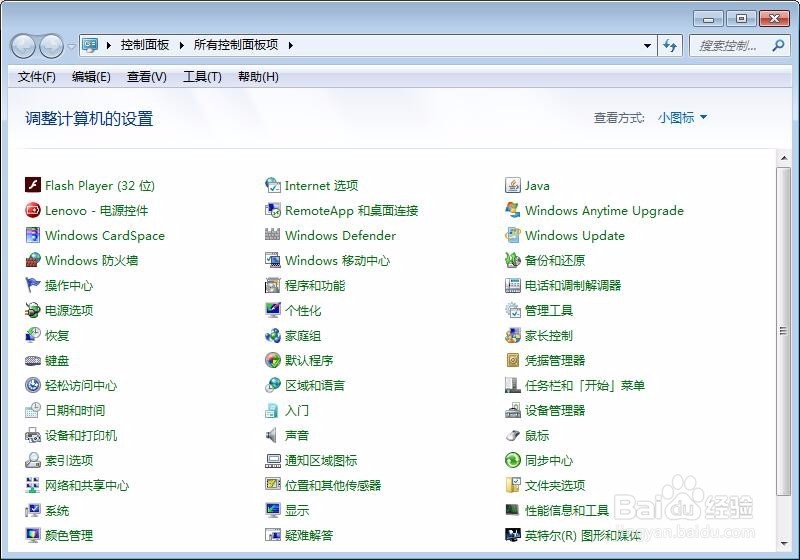This screenshot has height=560, width=800.
Task: Open the Lenovo 电源控件 icon
Action: (x=33, y=210)
